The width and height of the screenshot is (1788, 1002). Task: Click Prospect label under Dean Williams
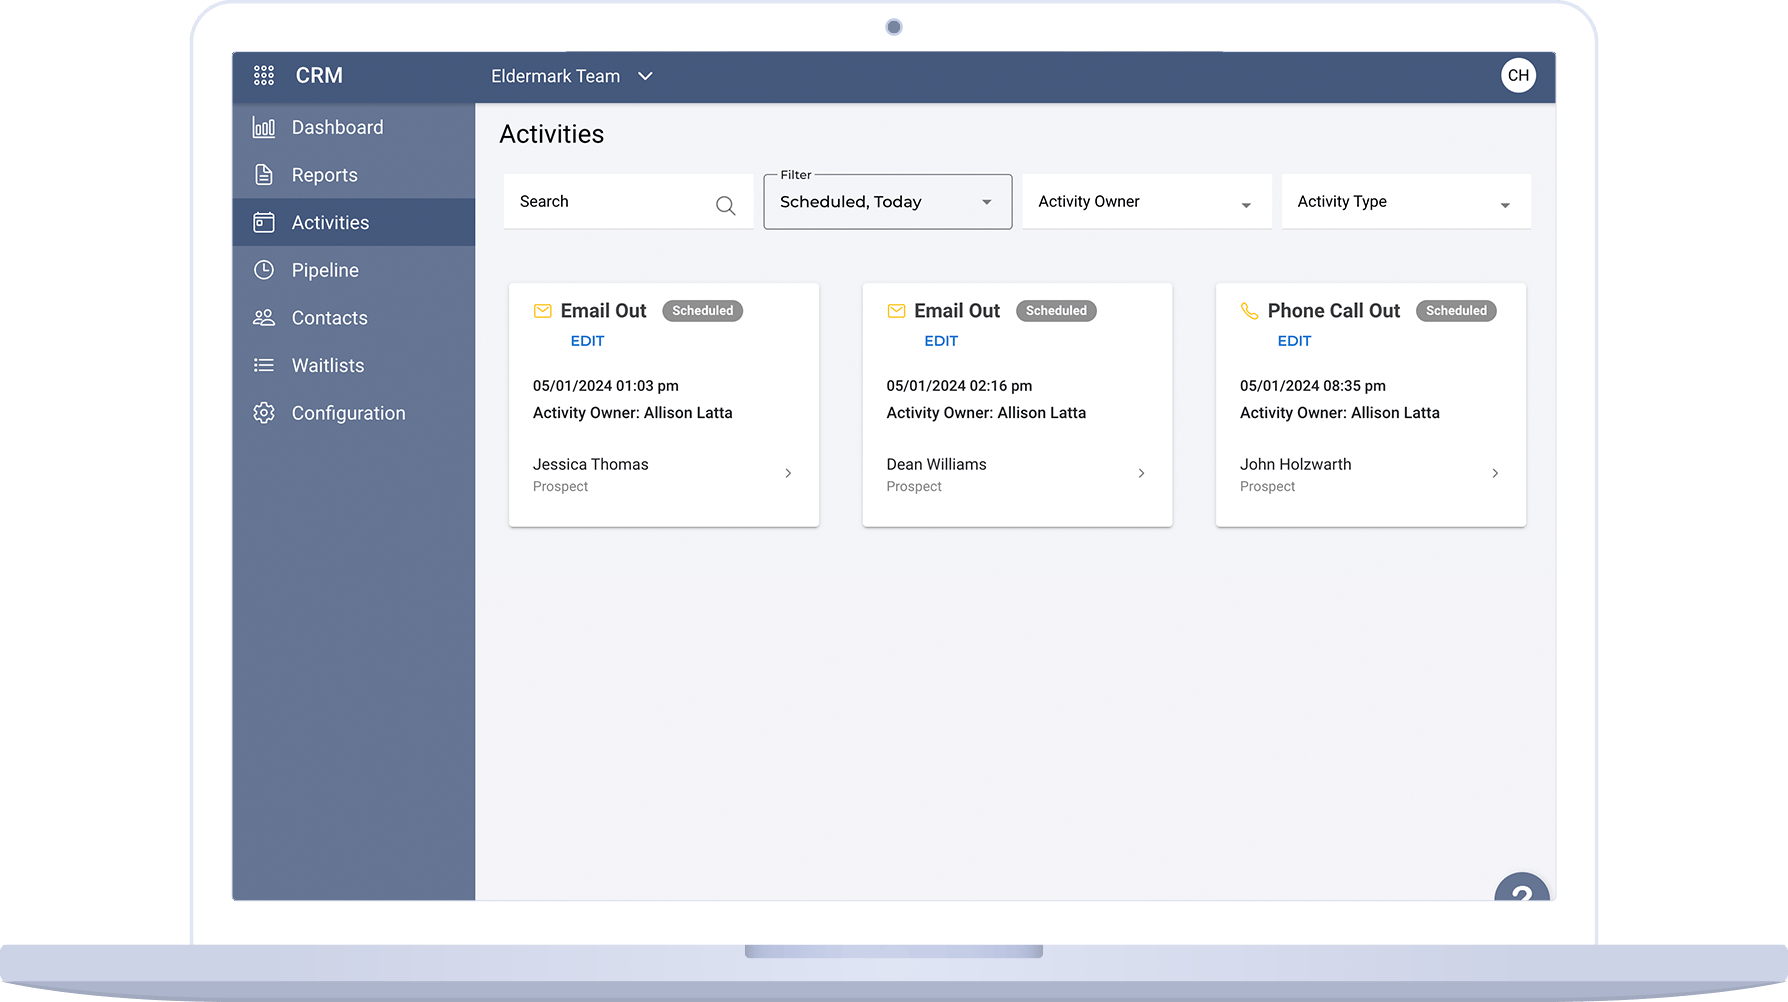(914, 487)
